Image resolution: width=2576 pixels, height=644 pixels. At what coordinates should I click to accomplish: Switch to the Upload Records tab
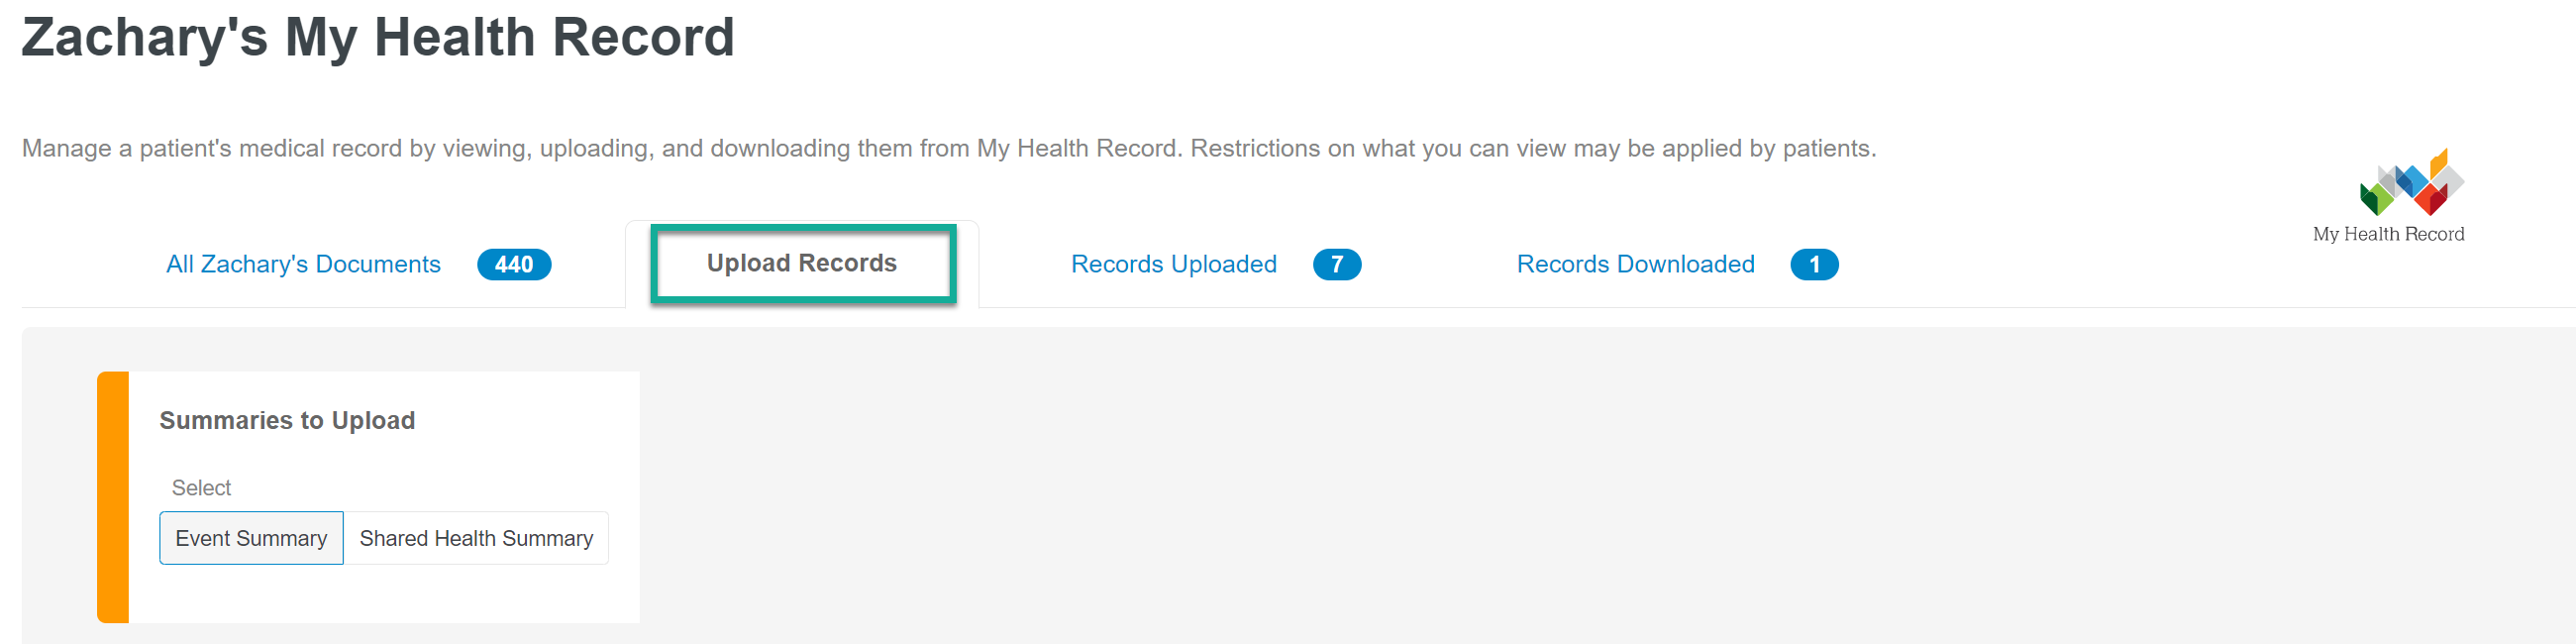click(x=802, y=263)
